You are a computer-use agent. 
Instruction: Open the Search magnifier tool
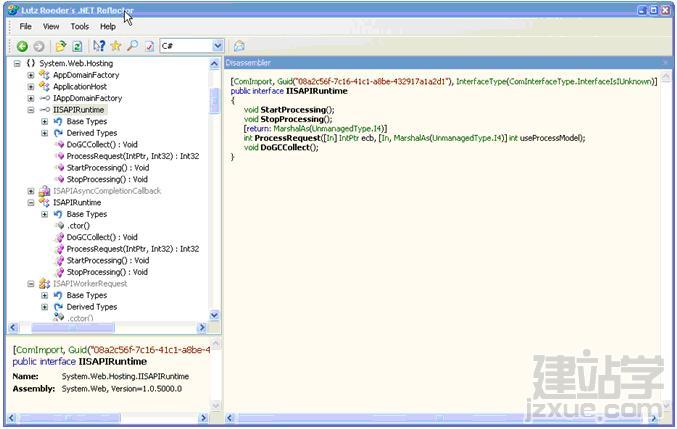[133, 46]
